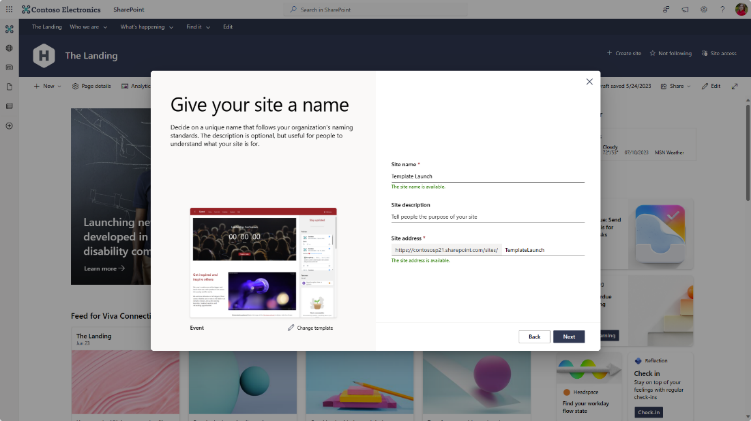Screen dimensions: 751x421
Task: Click the megaphone icon in header
Action: pos(685,9)
